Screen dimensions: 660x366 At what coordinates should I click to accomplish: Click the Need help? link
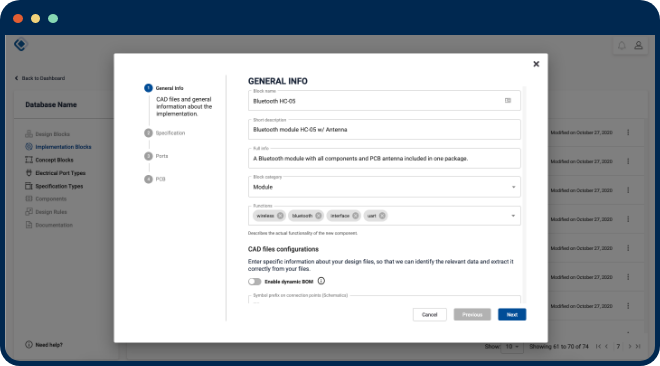(44, 345)
